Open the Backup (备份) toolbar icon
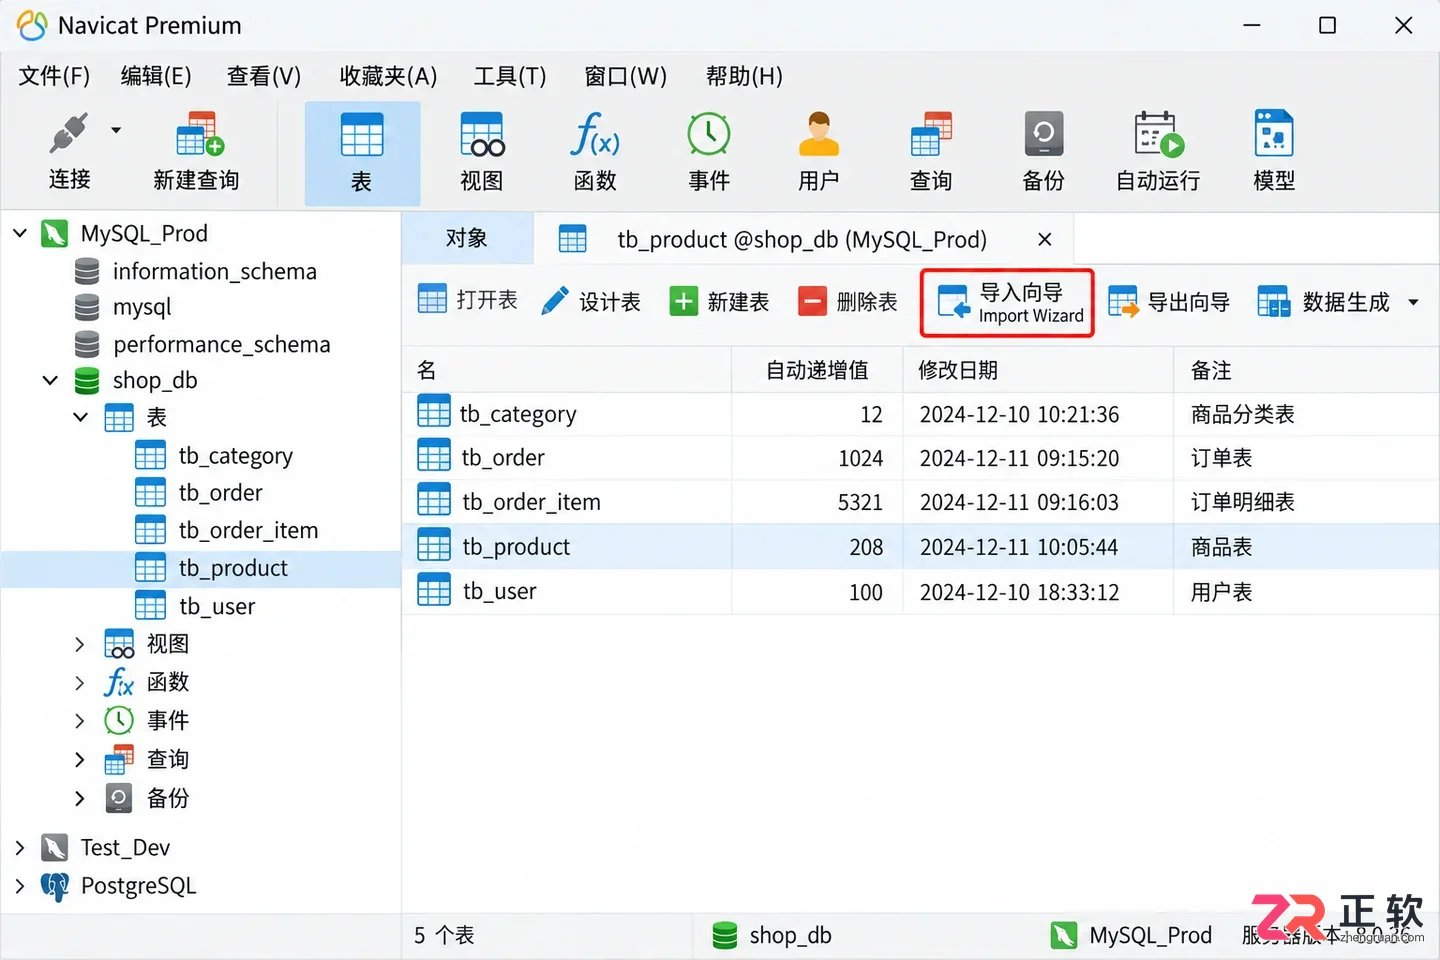 (1044, 134)
